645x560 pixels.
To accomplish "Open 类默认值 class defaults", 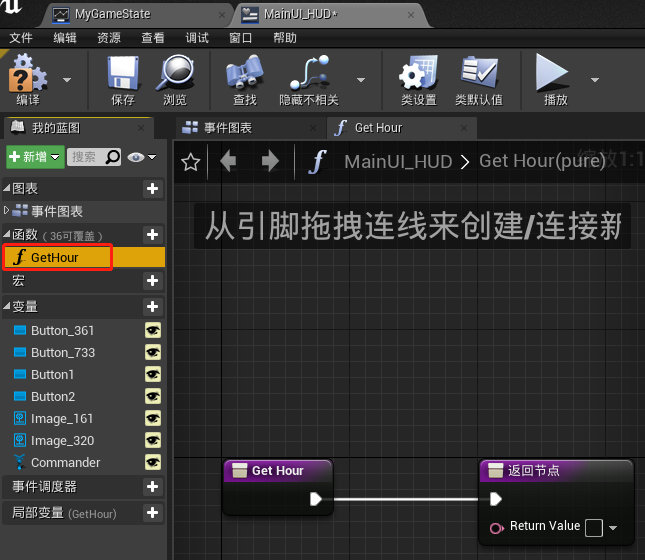I will [479, 80].
